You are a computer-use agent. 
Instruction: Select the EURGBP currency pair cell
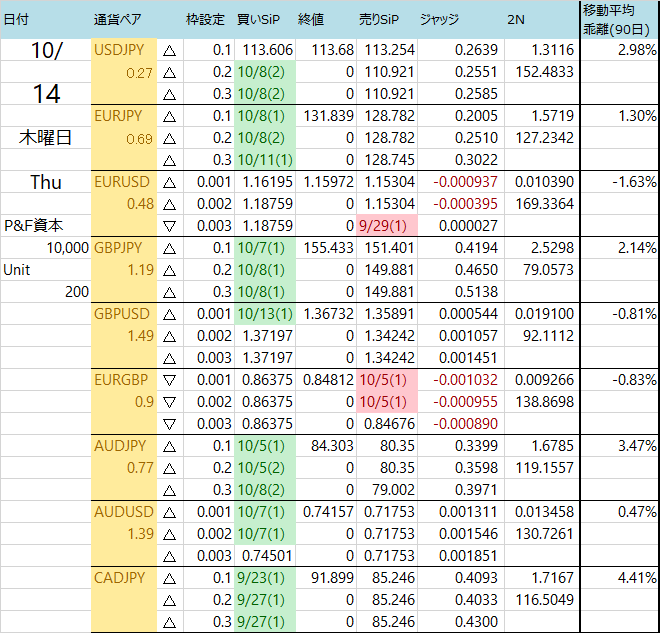[x=124, y=380]
